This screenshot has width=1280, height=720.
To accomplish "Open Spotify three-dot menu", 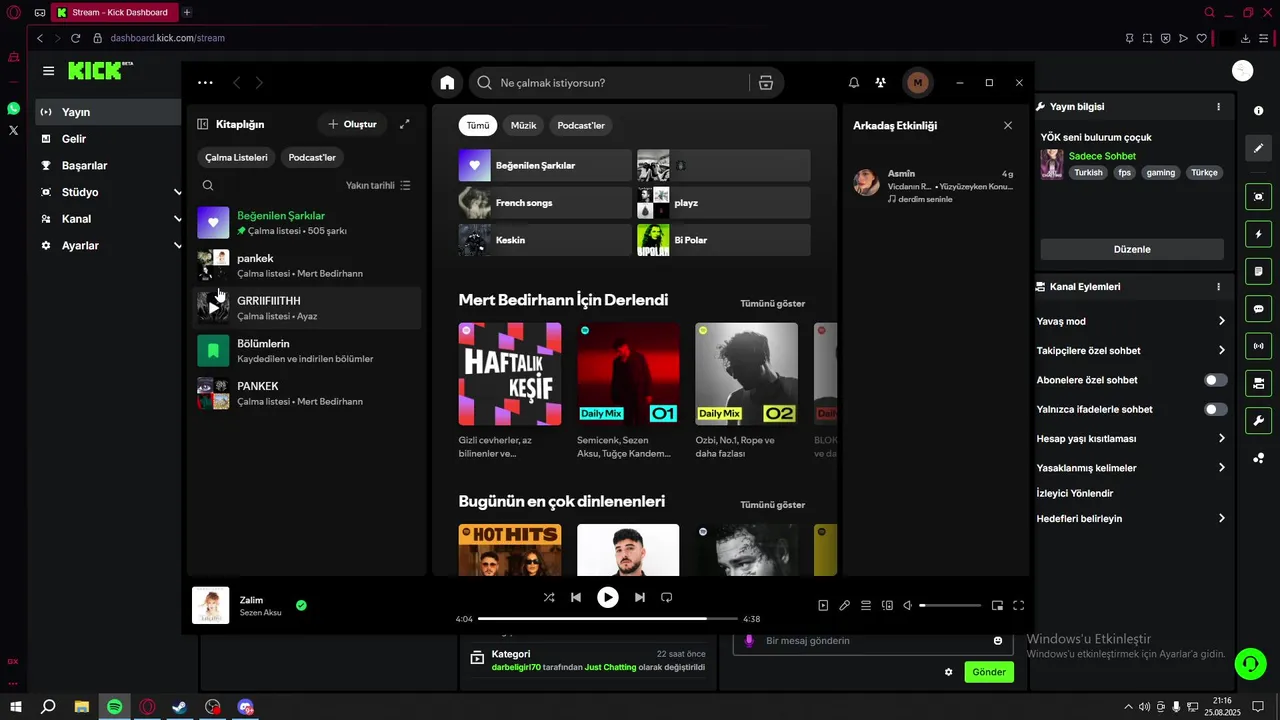I will pos(205,83).
